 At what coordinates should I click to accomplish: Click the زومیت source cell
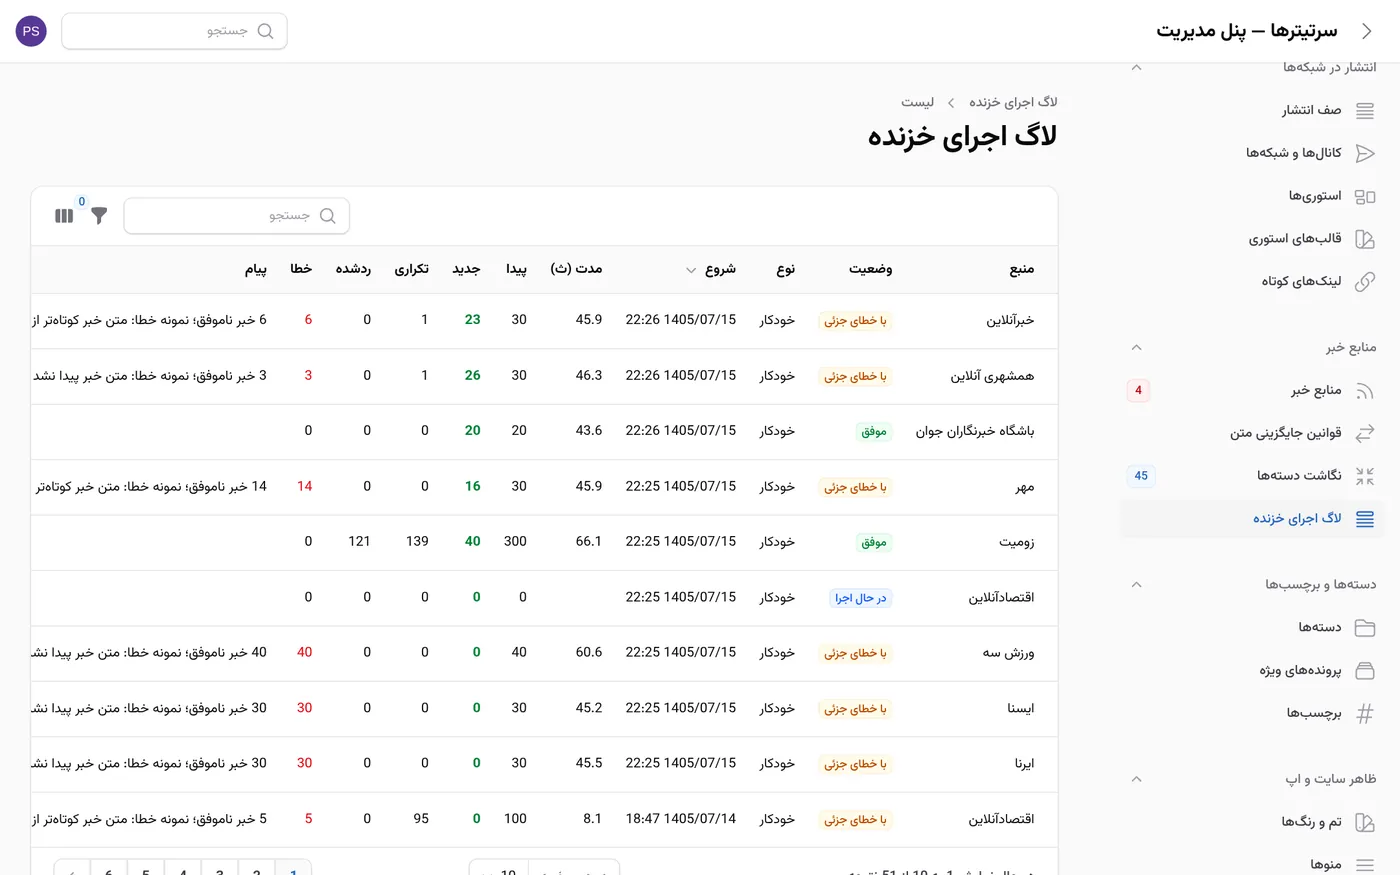click(1016, 542)
